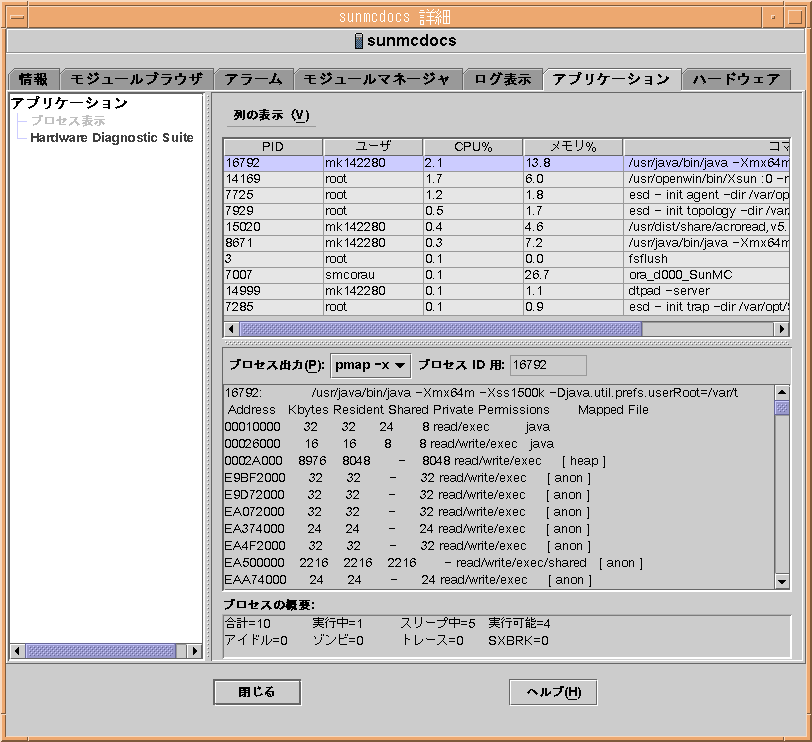
Task: Open the モジュールマネージャ tab
Action: point(377,79)
